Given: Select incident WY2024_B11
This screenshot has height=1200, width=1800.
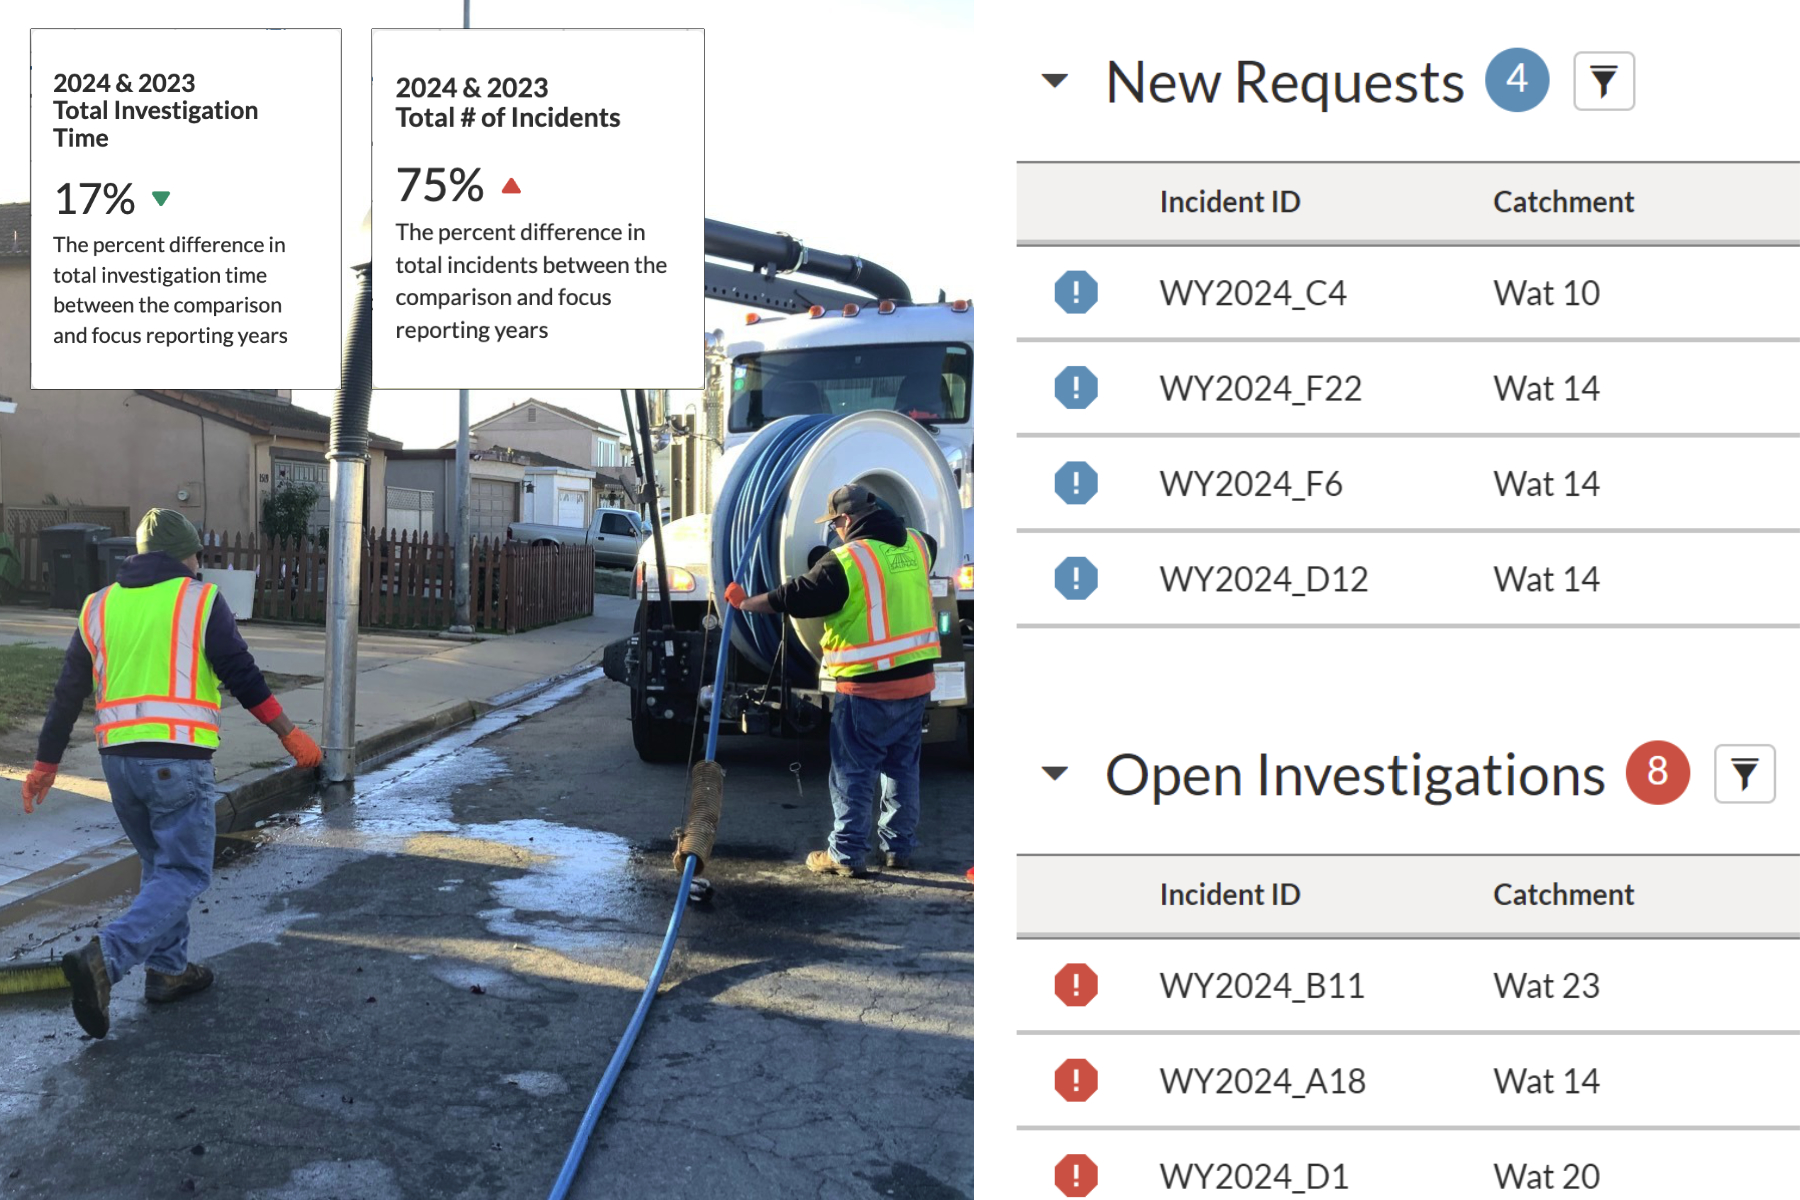Looking at the screenshot, I should pos(1262,986).
